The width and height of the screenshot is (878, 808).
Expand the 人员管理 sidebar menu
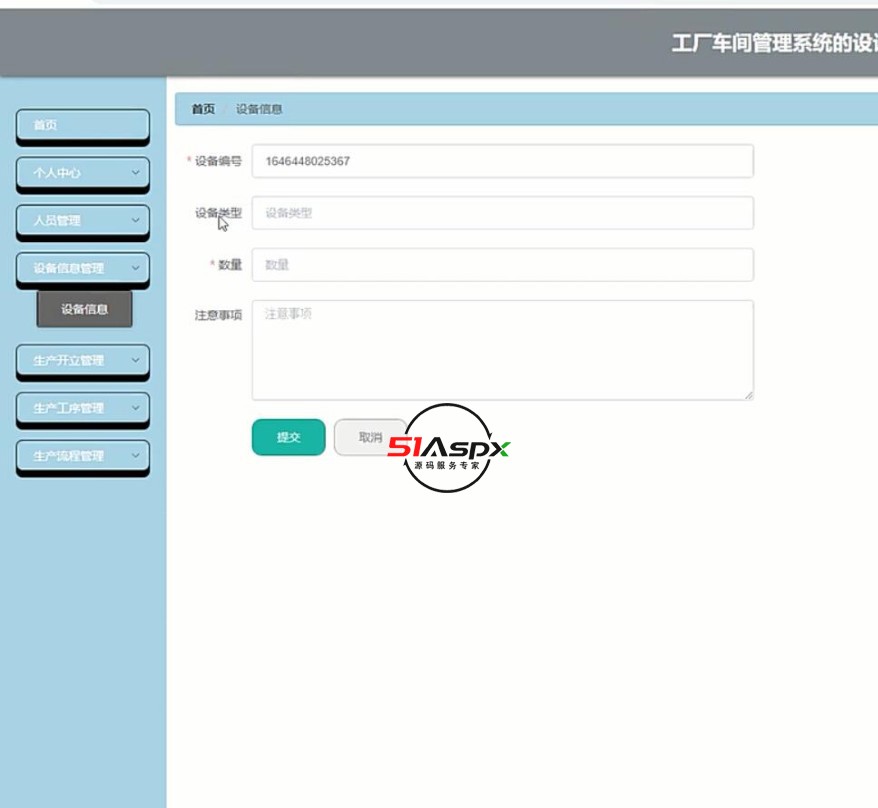point(82,221)
